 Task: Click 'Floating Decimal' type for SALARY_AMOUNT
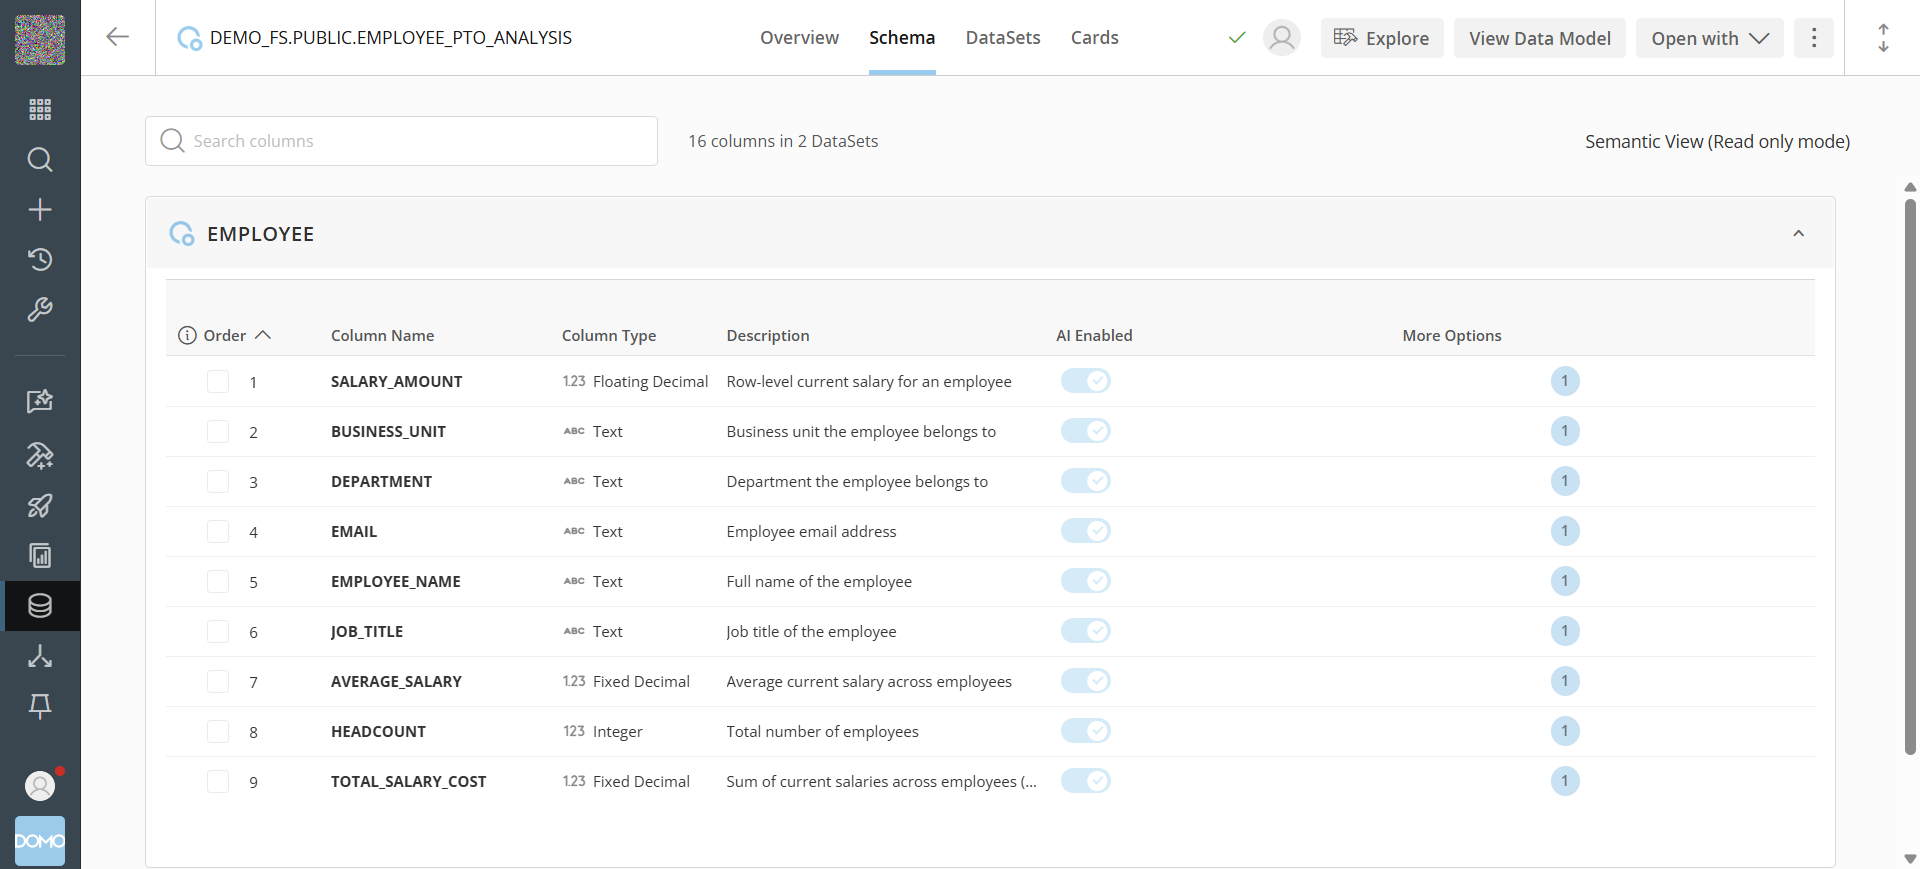click(650, 381)
